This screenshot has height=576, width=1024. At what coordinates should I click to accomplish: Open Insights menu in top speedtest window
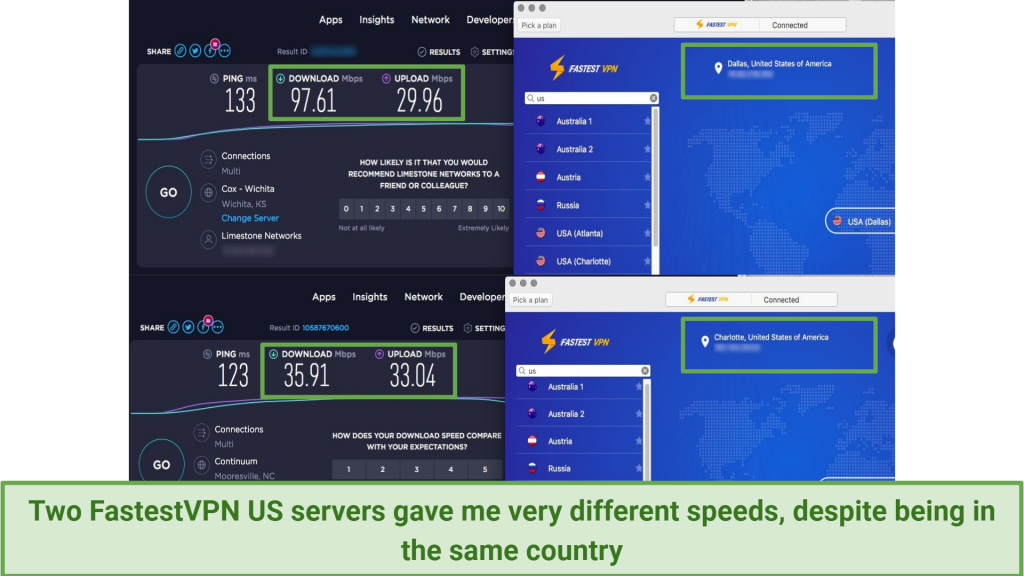coord(377,20)
